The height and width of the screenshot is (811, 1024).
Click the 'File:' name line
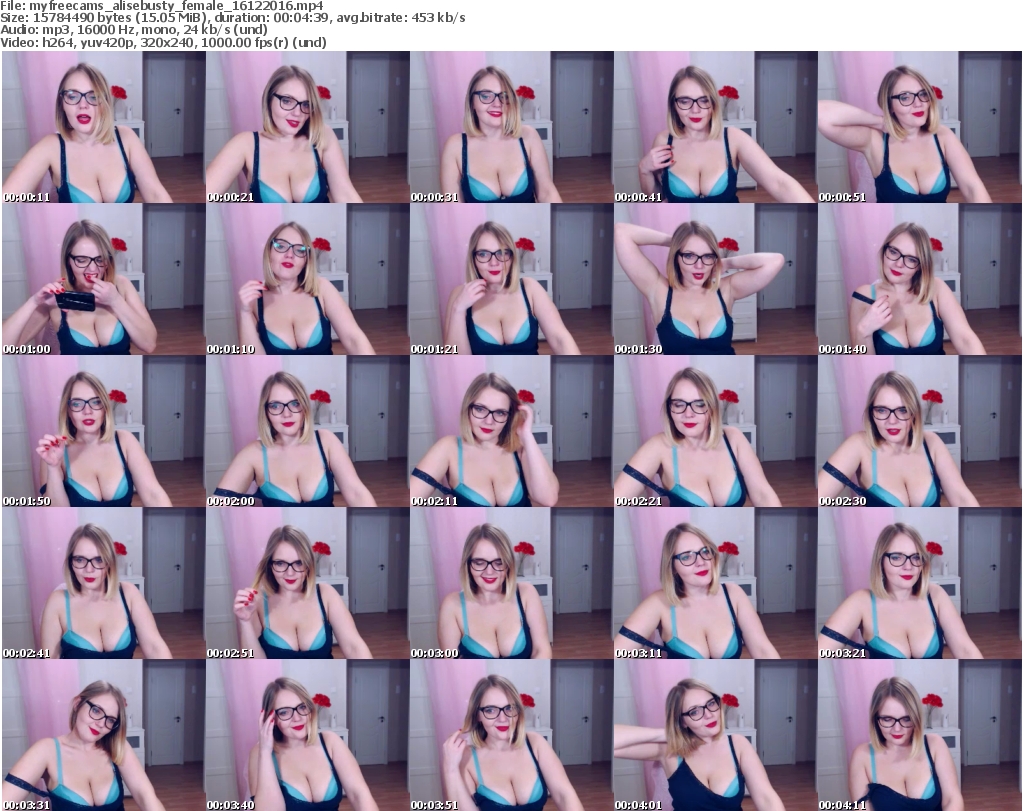(x=162, y=6)
